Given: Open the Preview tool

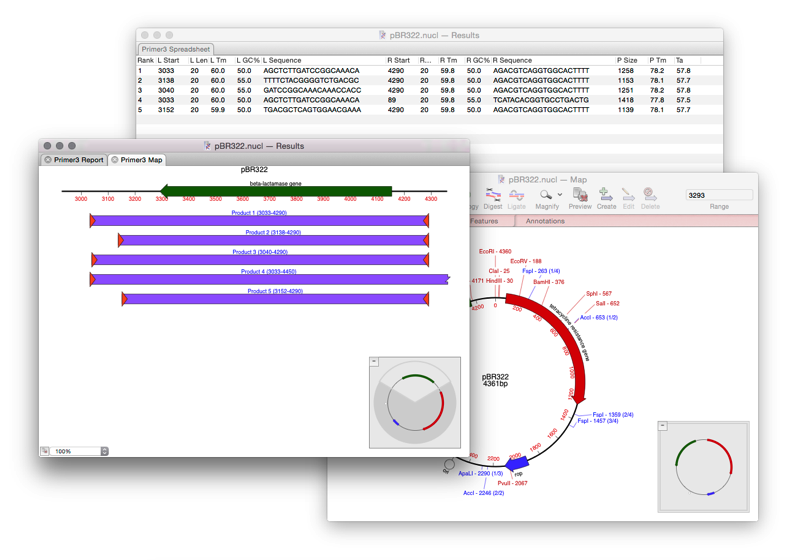Looking at the screenshot, I should click(x=580, y=197).
